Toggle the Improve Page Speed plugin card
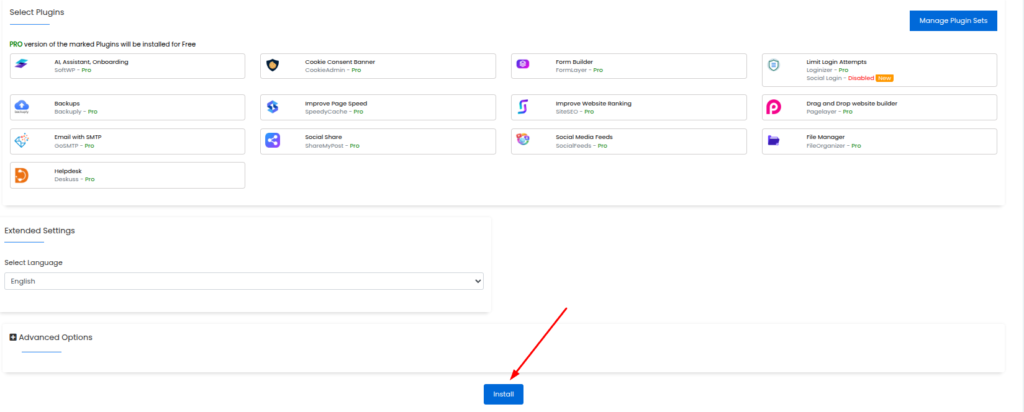The height and width of the screenshot is (412, 1024). click(x=377, y=108)
